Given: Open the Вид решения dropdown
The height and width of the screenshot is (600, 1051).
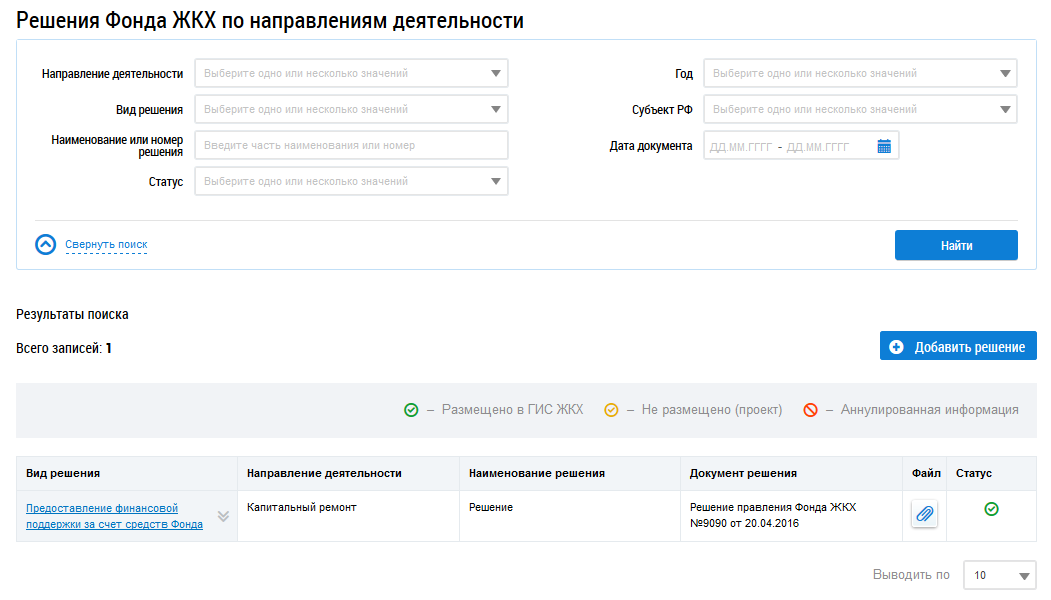Looking at the screenshot, I should 351,109.
